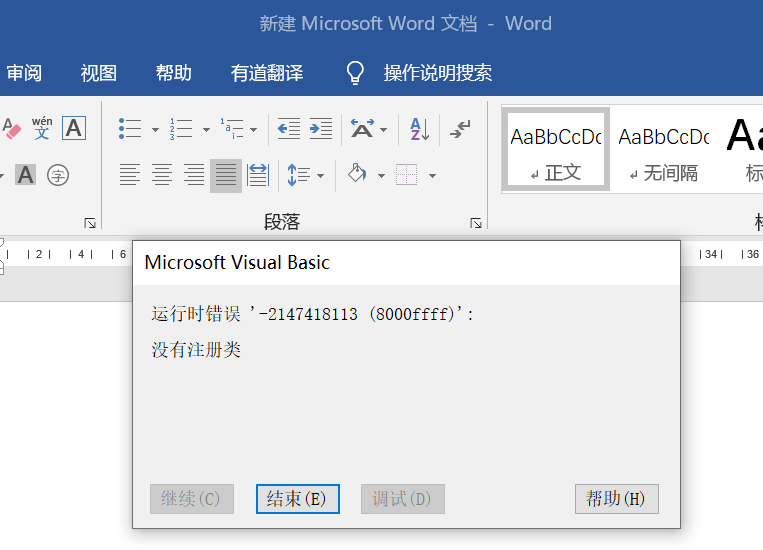Screen dimensions: 763x550
Task: Open font settings dialog launcher
Action: (90, 223)
